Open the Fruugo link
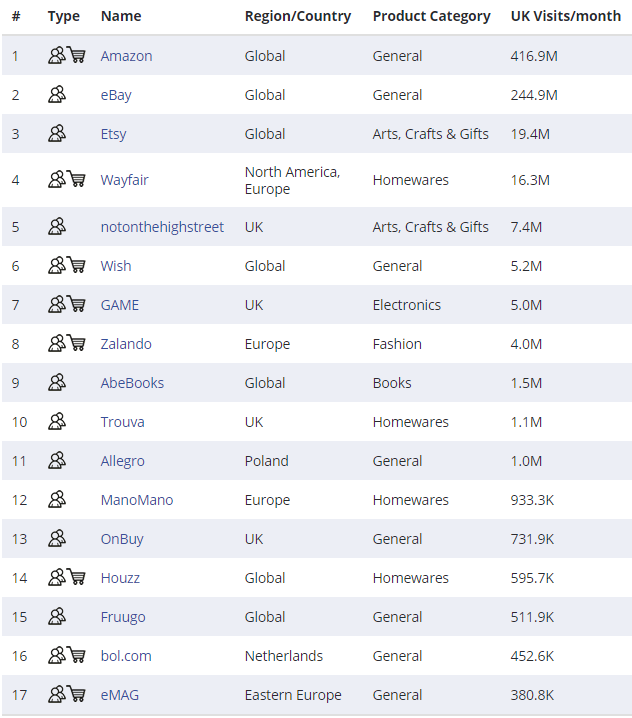This screenshot has width=632, height=718. tap(123, 617)
